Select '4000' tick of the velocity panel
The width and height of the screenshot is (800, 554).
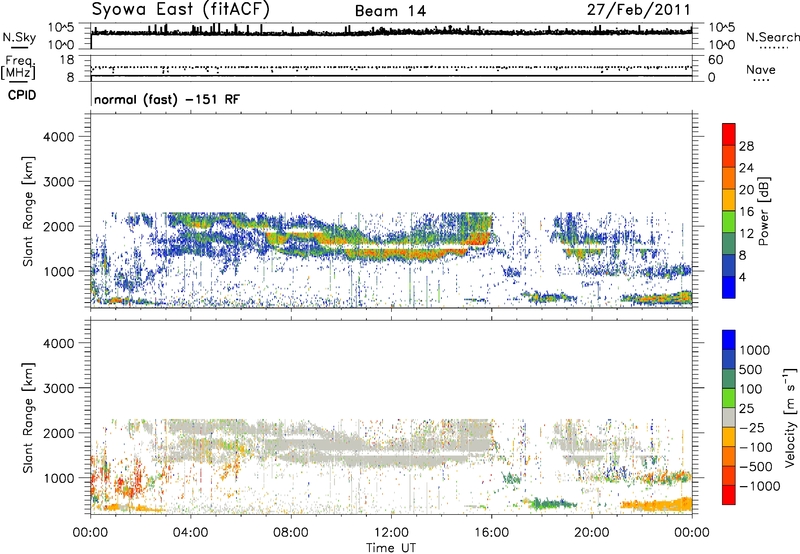[59, 344]
